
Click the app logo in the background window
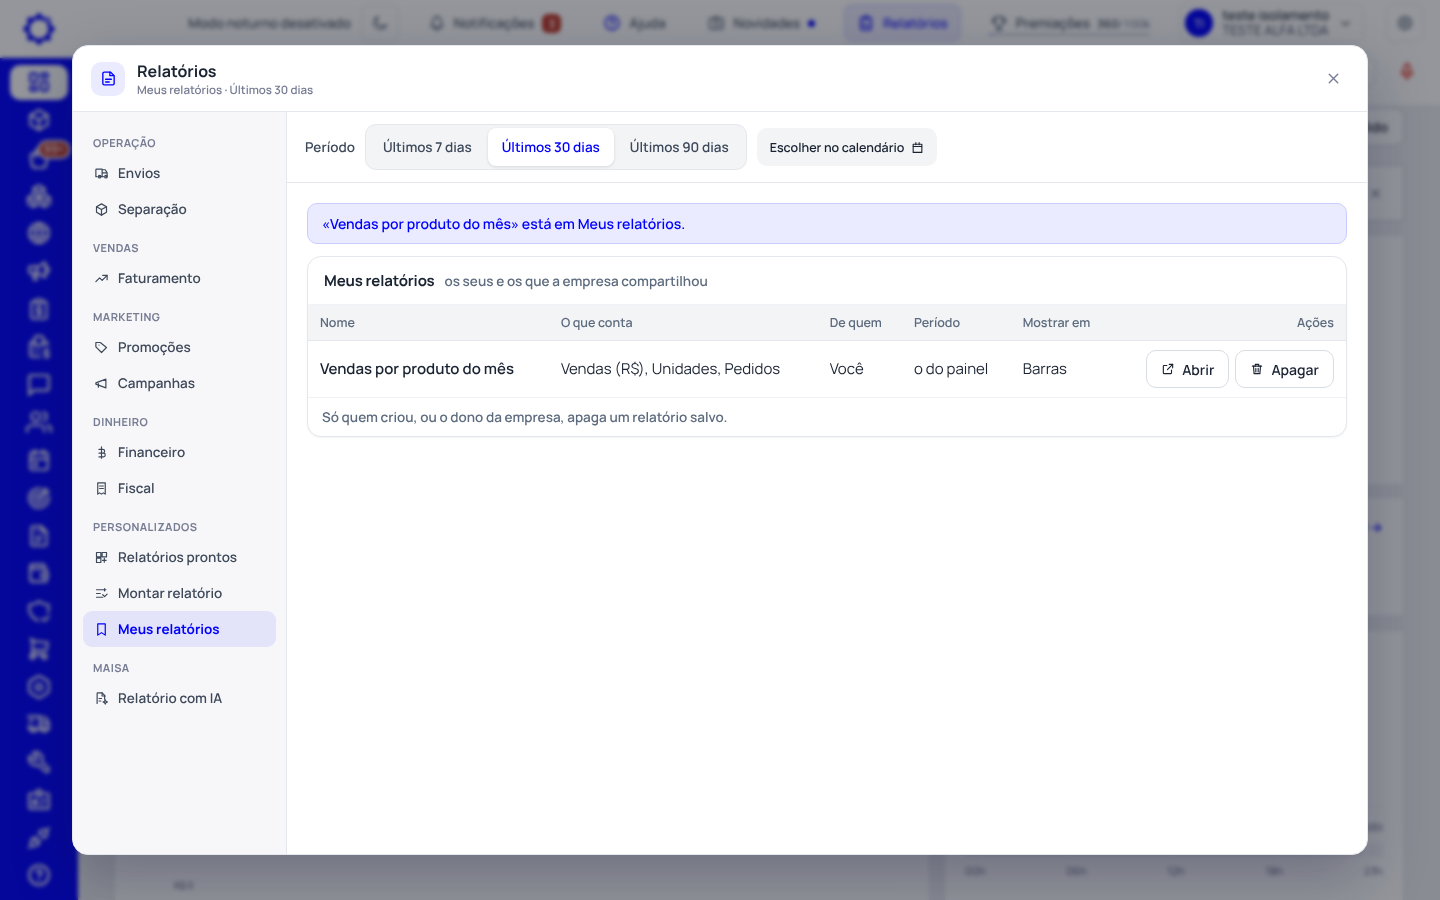pyautogui.click(x=39, y=28)
